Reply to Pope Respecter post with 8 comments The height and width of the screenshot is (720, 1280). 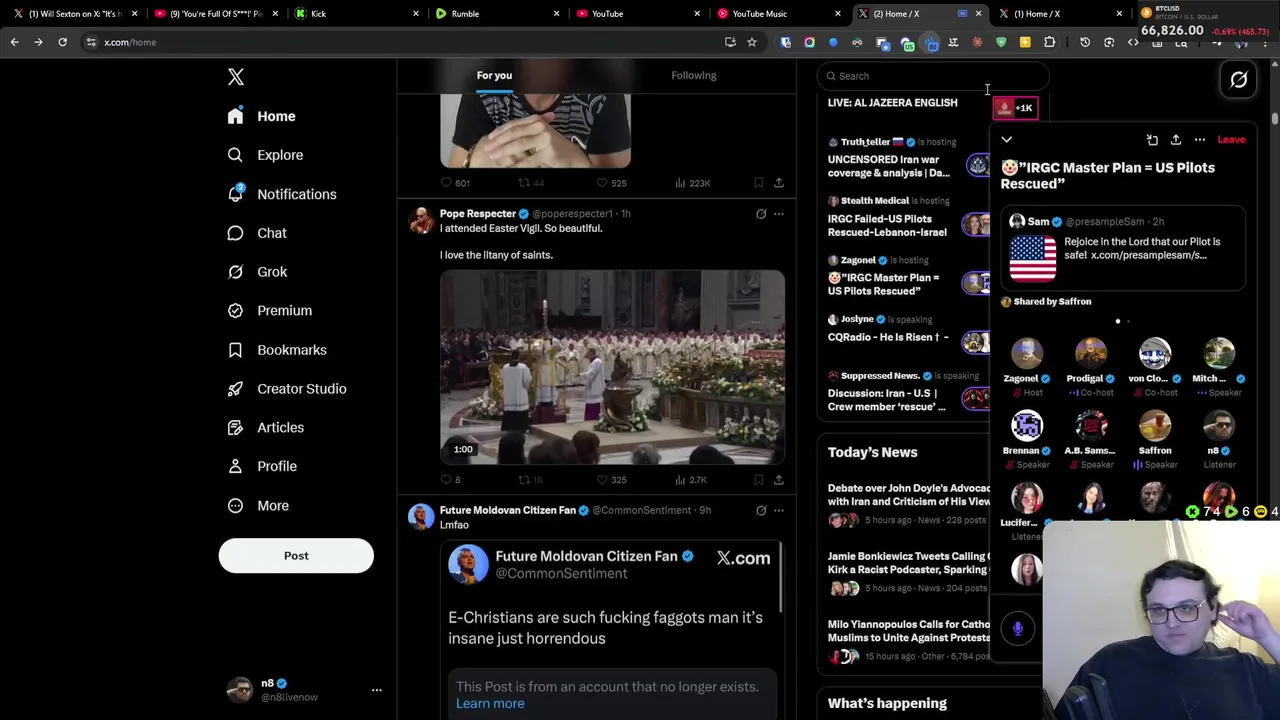point(451,480)
